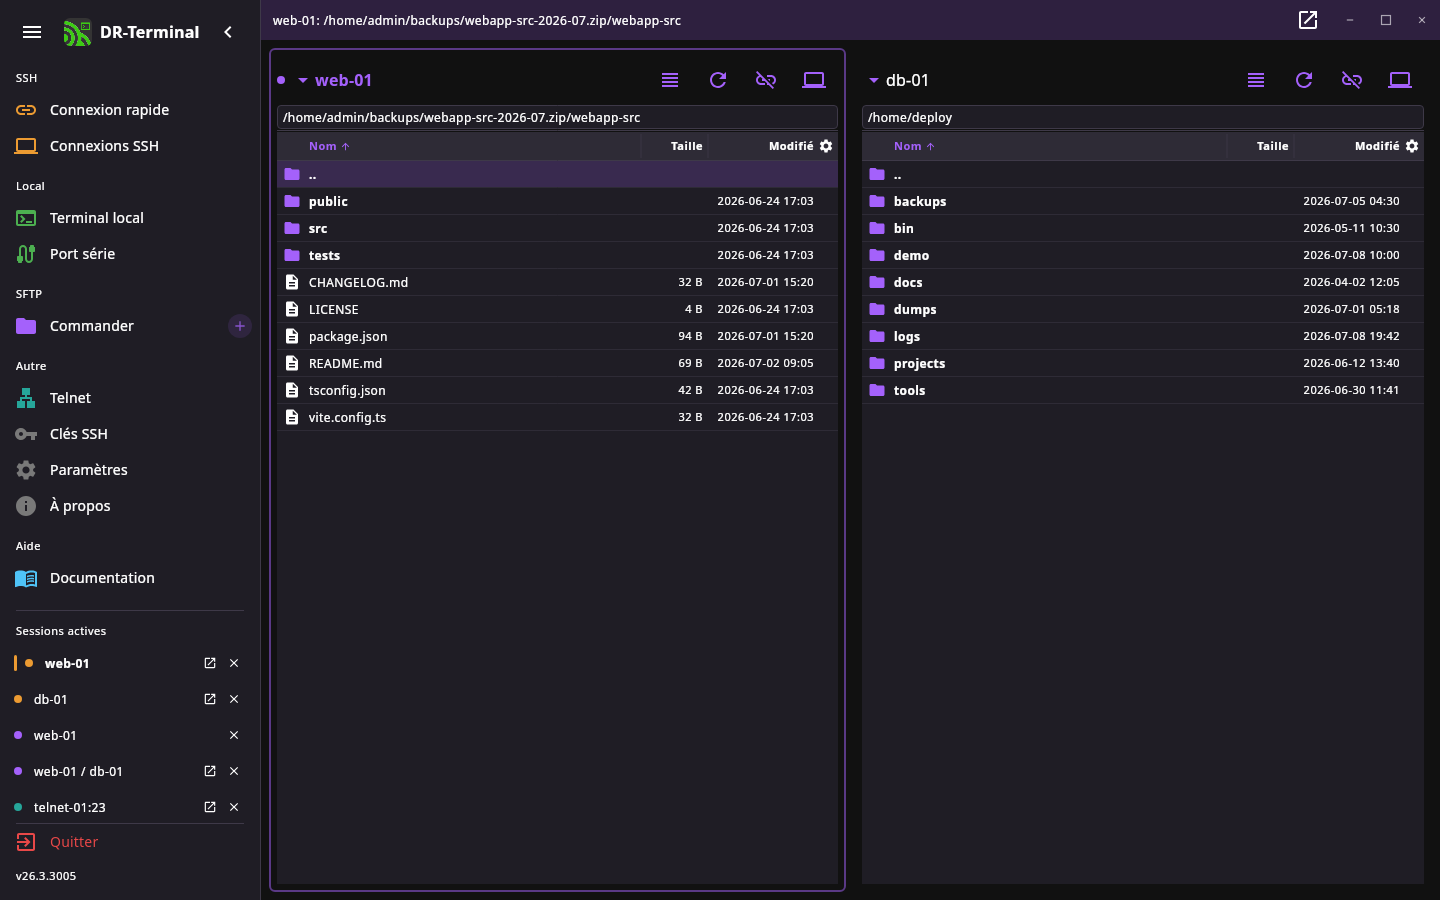This screenshot has height=900, width=1440.
Task: Expand the web-01 connection dropdown
Action: tap(303, 80)
